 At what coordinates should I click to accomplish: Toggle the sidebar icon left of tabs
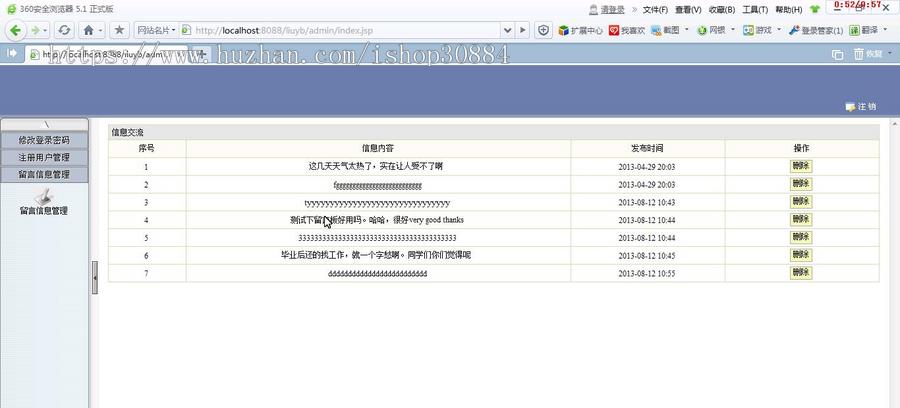coord(11,53)
